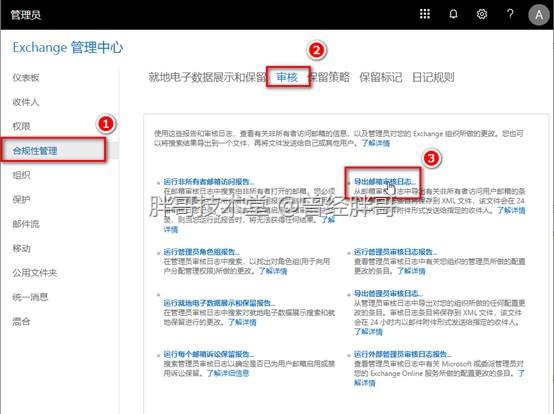Image resolution: width=554 pixels, height=414 pixels.
Task: Open settings gear icon
Action: point(482,14)
